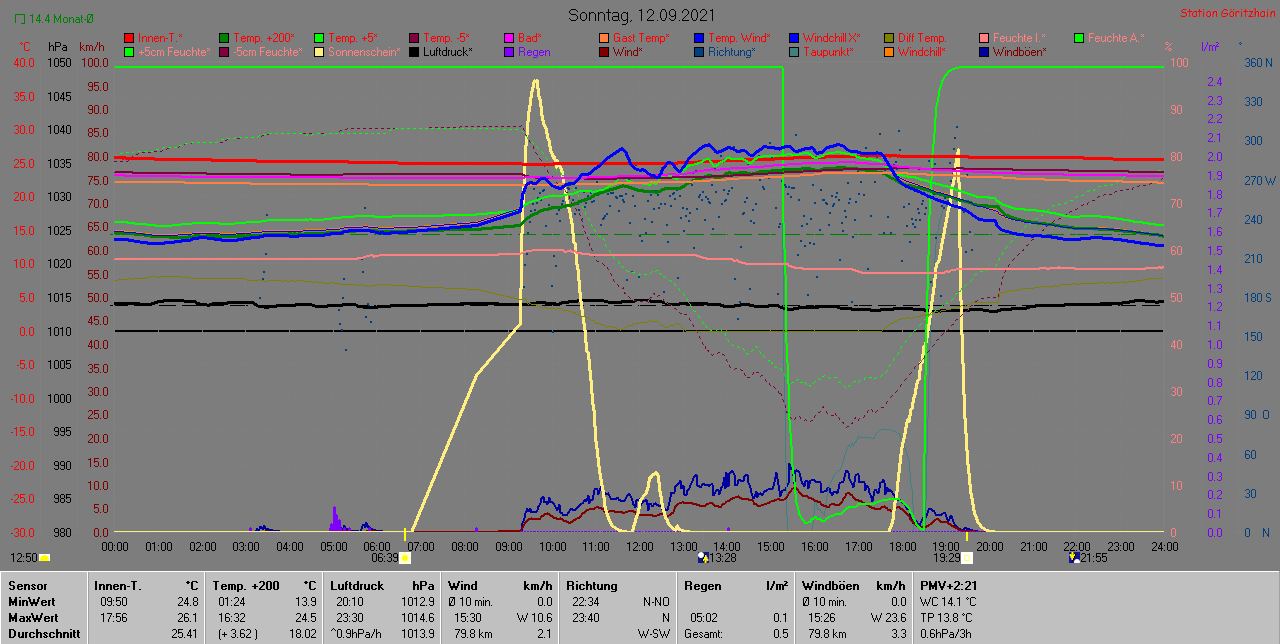Click the olive Diff Temp. legend swatch
The height and width of the screenshot is (644, 1280).
point(889,37)
